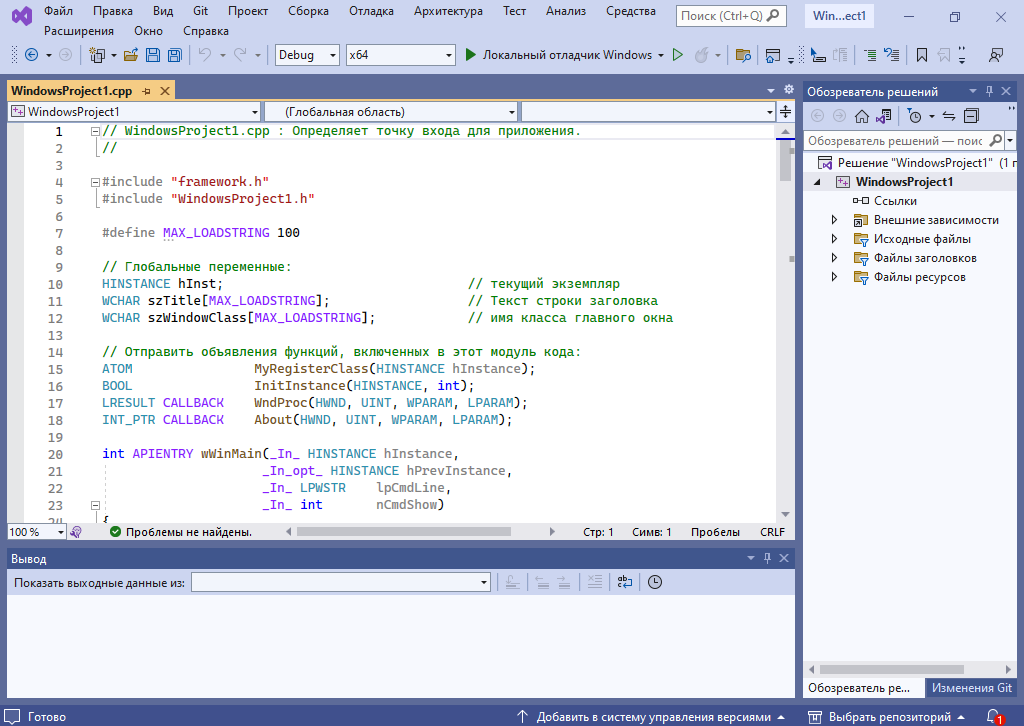Click the Home icon in Solution Explorer
Viewport: 1024px width, 726px height.
pos(861,116)
